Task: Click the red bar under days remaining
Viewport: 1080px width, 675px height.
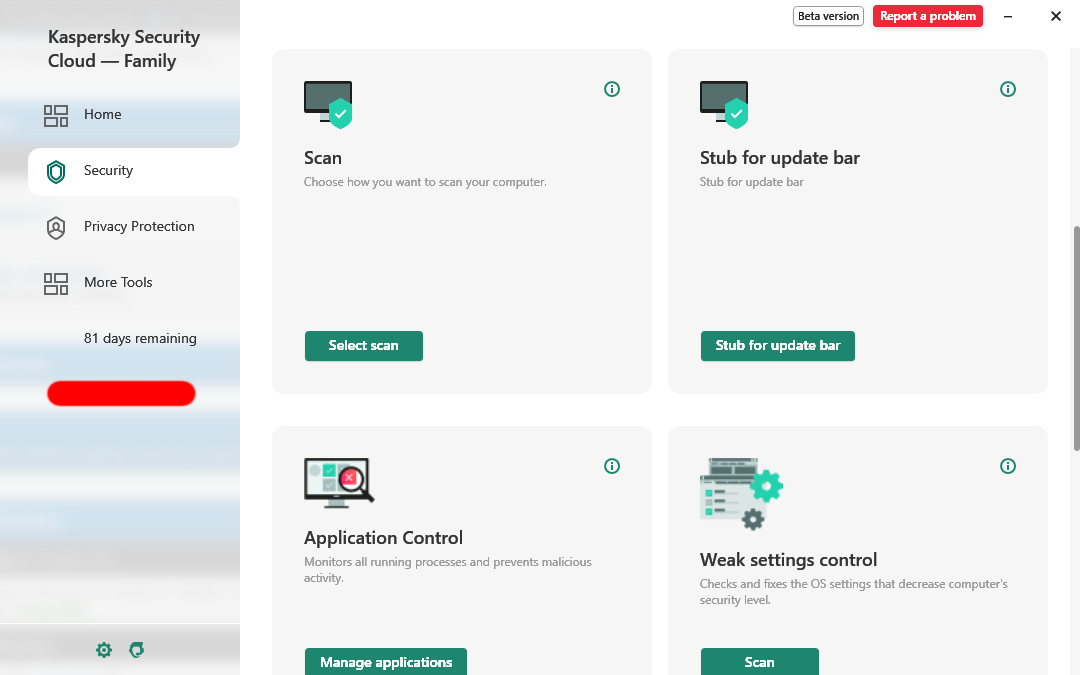Action: click(121, 393)
